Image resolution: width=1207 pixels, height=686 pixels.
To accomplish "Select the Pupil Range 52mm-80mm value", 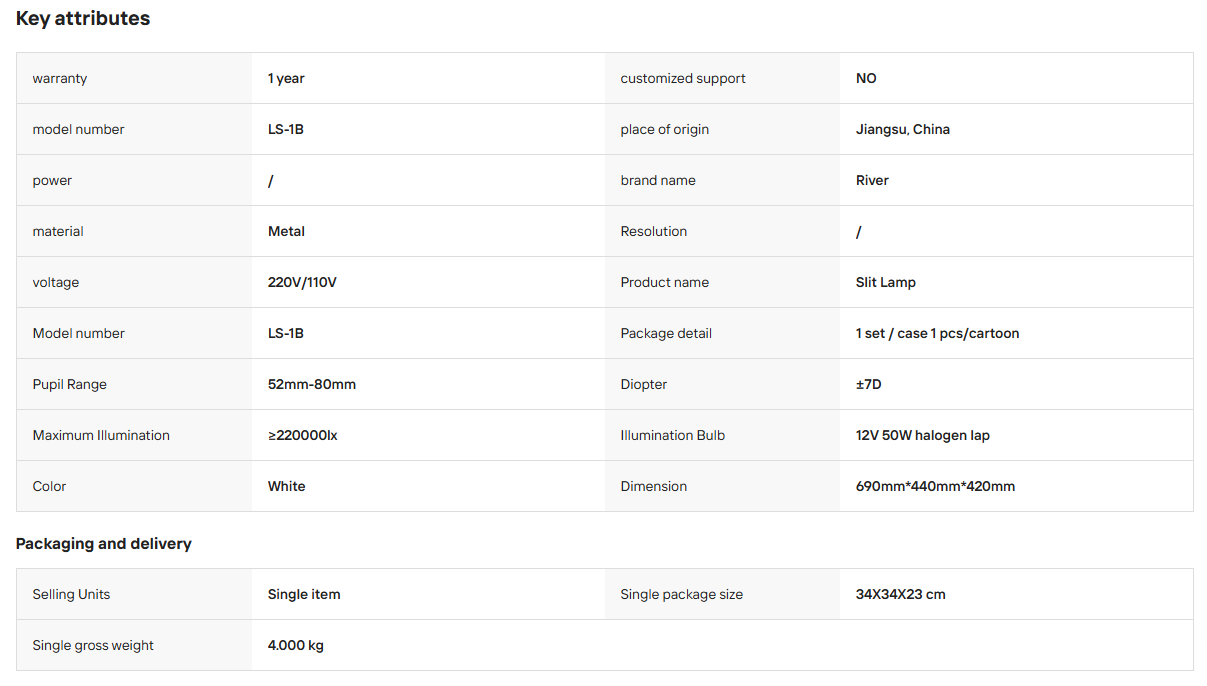I will pos(312,384).
